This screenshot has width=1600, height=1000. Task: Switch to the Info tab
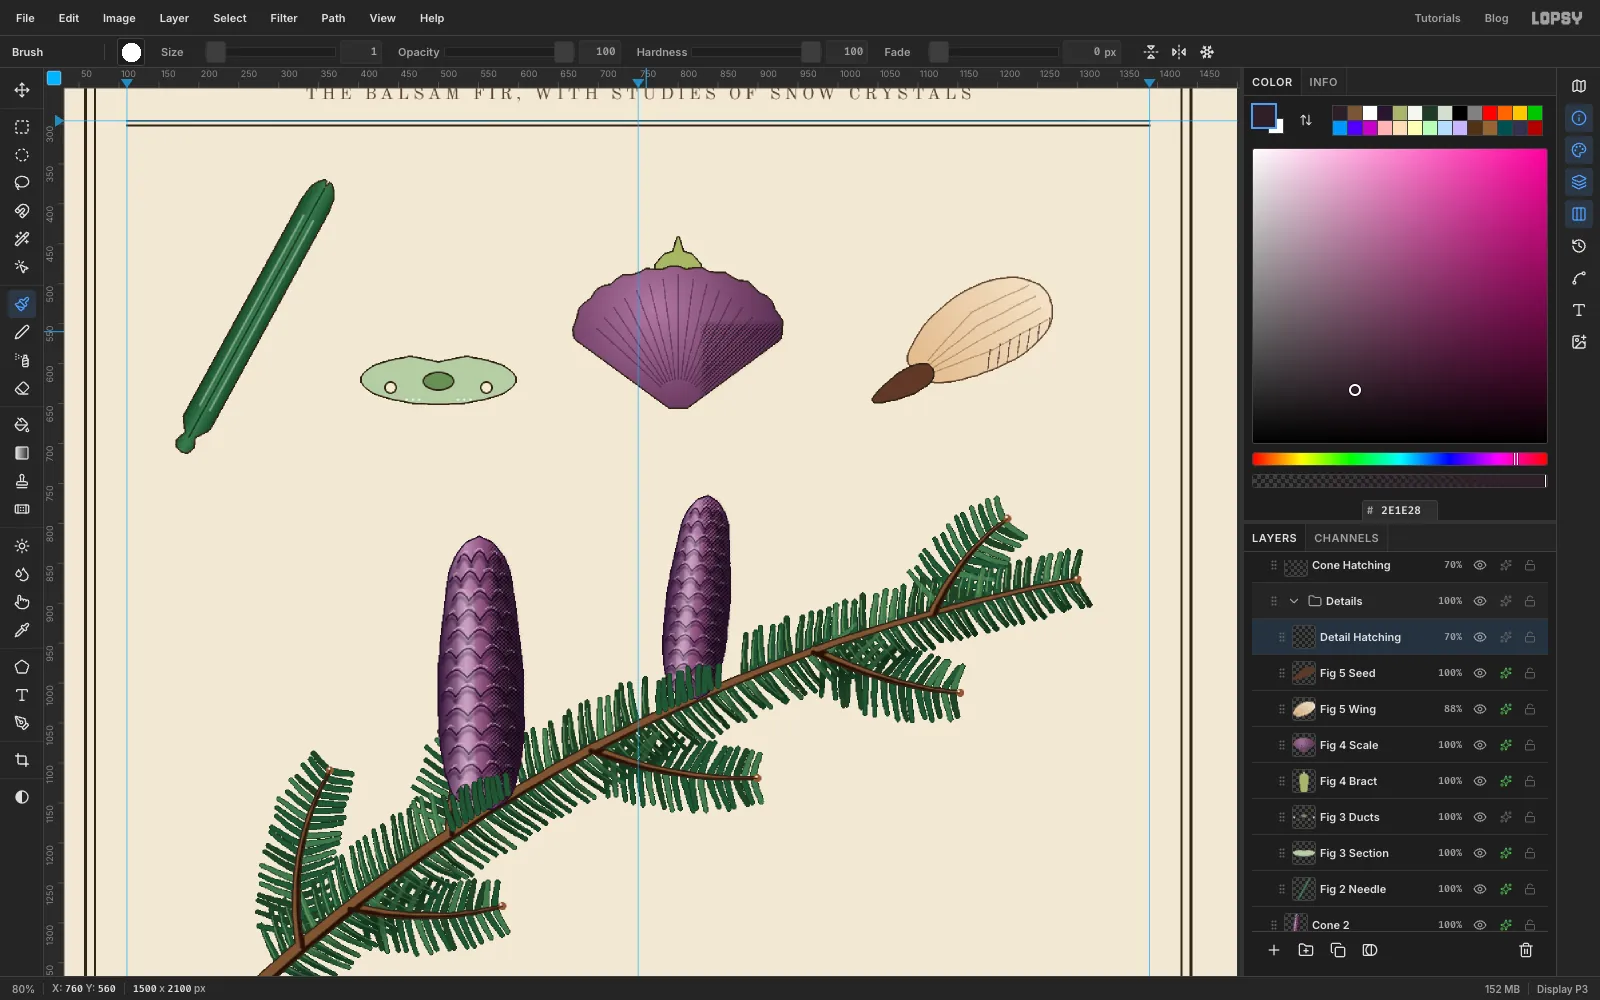[1323, 82]
